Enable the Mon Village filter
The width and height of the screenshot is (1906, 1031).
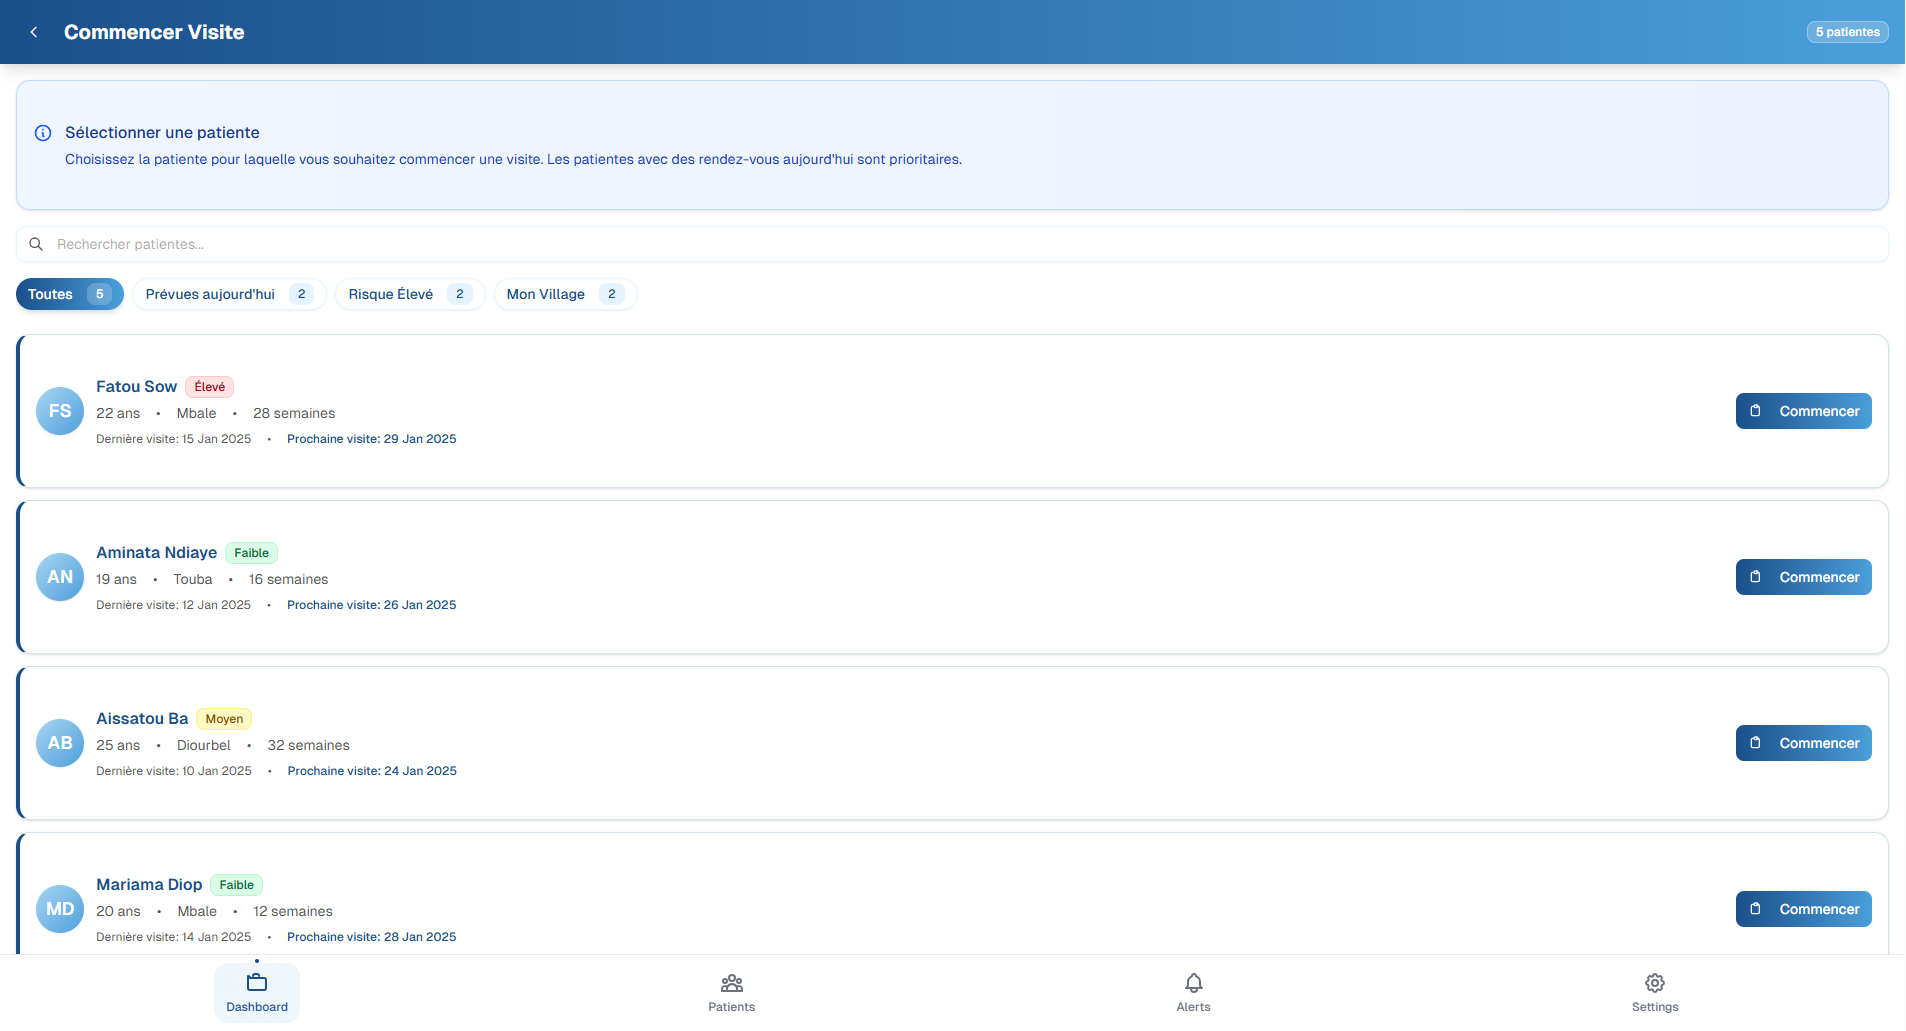tap(564, 294)
